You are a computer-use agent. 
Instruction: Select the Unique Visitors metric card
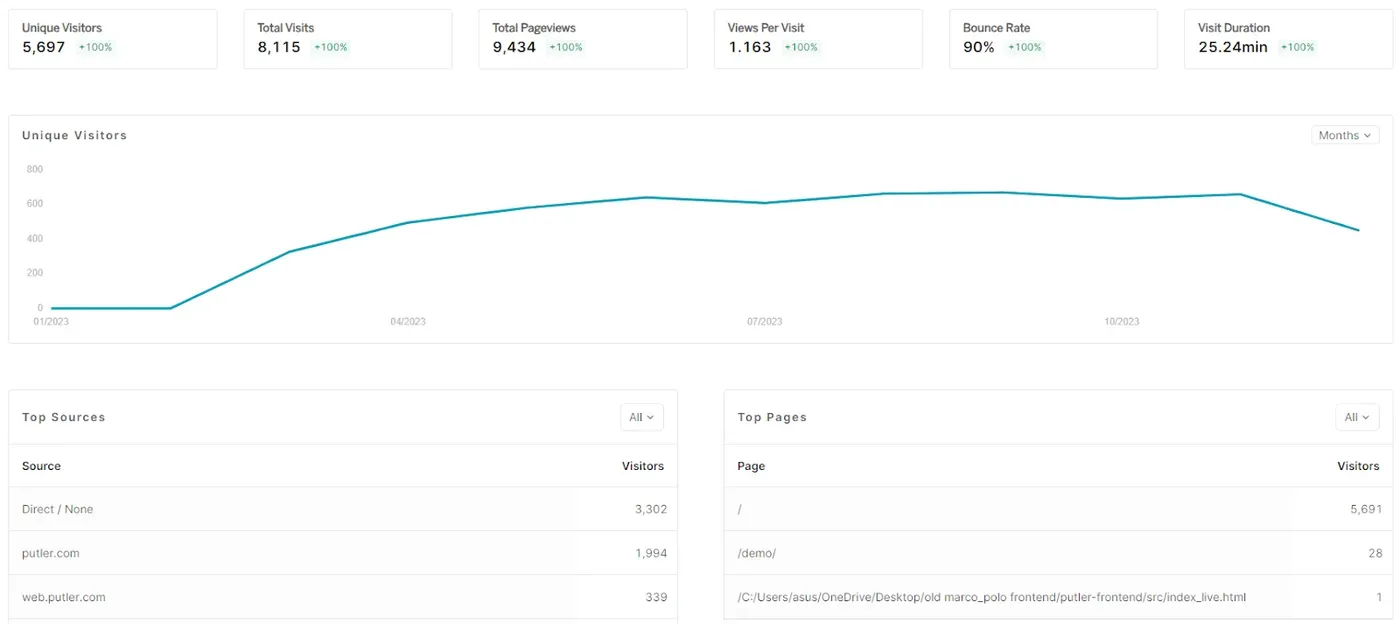pyautogui.click(x=113, y=39)
